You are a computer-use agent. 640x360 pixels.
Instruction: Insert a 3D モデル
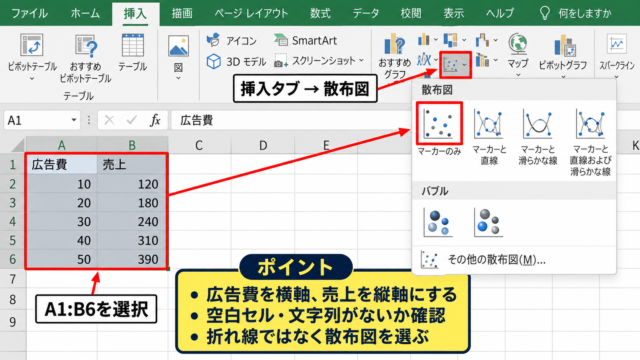236,62
